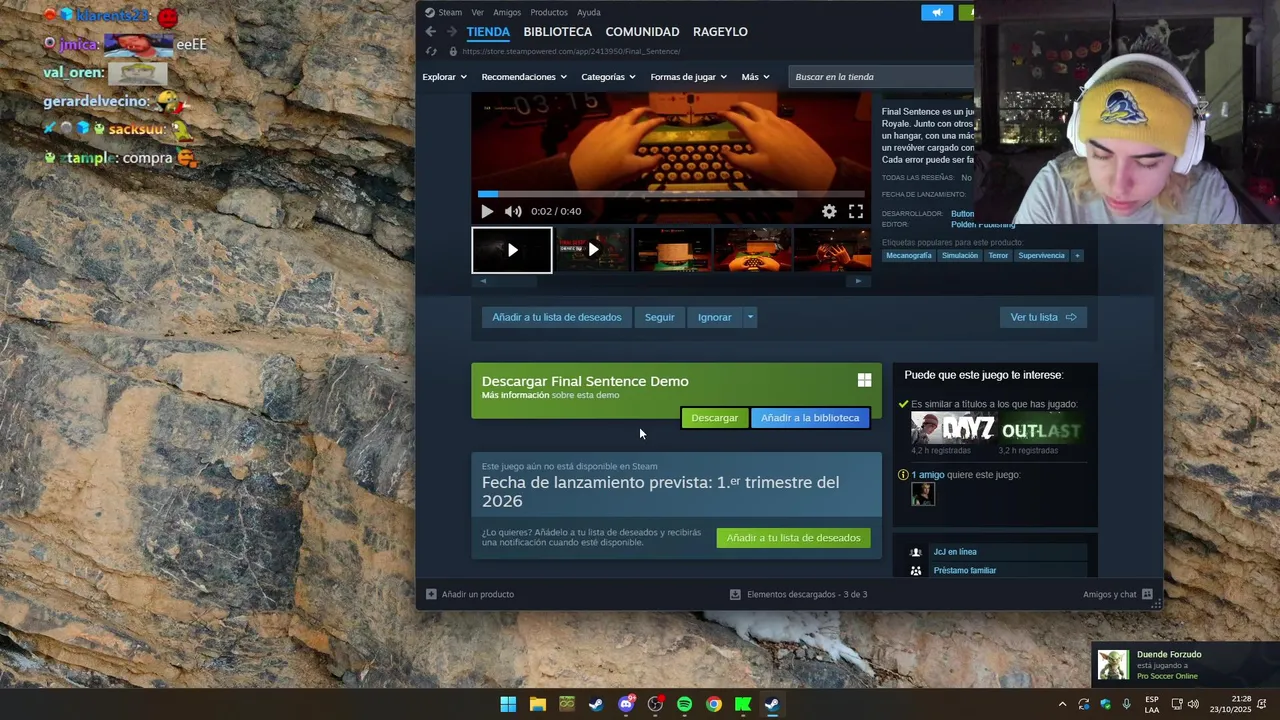The image size is (1280, 720).
Task: Open the Amigos menu
Action: (507, 12)
